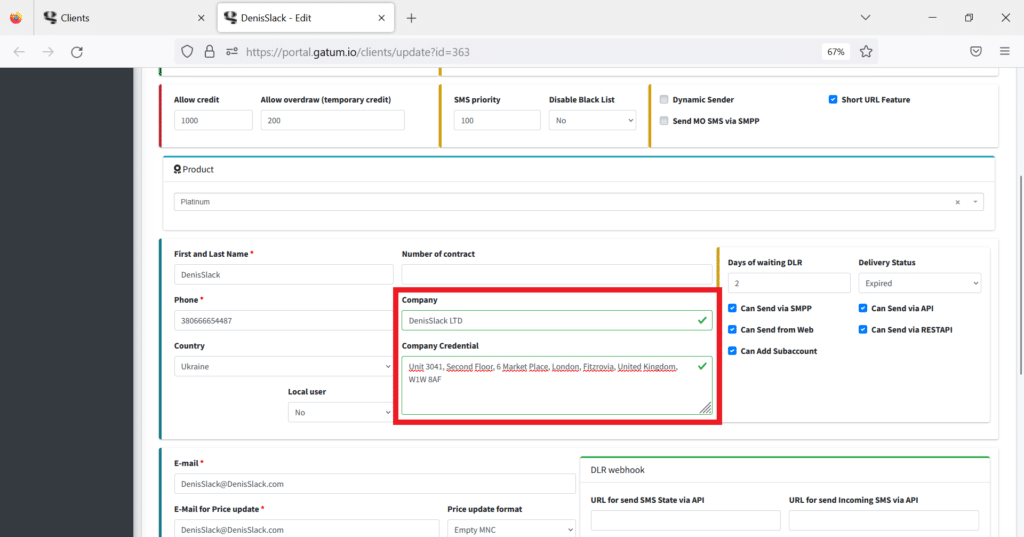Clear the Platinum product selection
Image resolution: width=1024 pixels, height=537 pixels.
point(957,202)
